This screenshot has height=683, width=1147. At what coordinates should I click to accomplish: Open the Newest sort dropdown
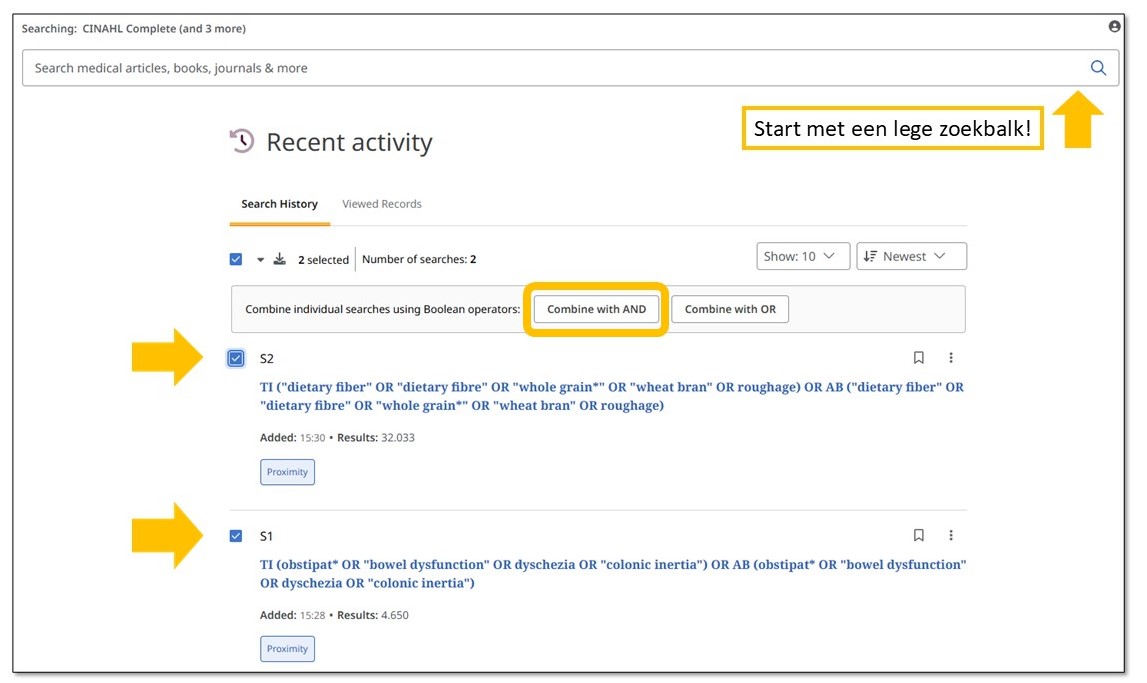(911, 257)
